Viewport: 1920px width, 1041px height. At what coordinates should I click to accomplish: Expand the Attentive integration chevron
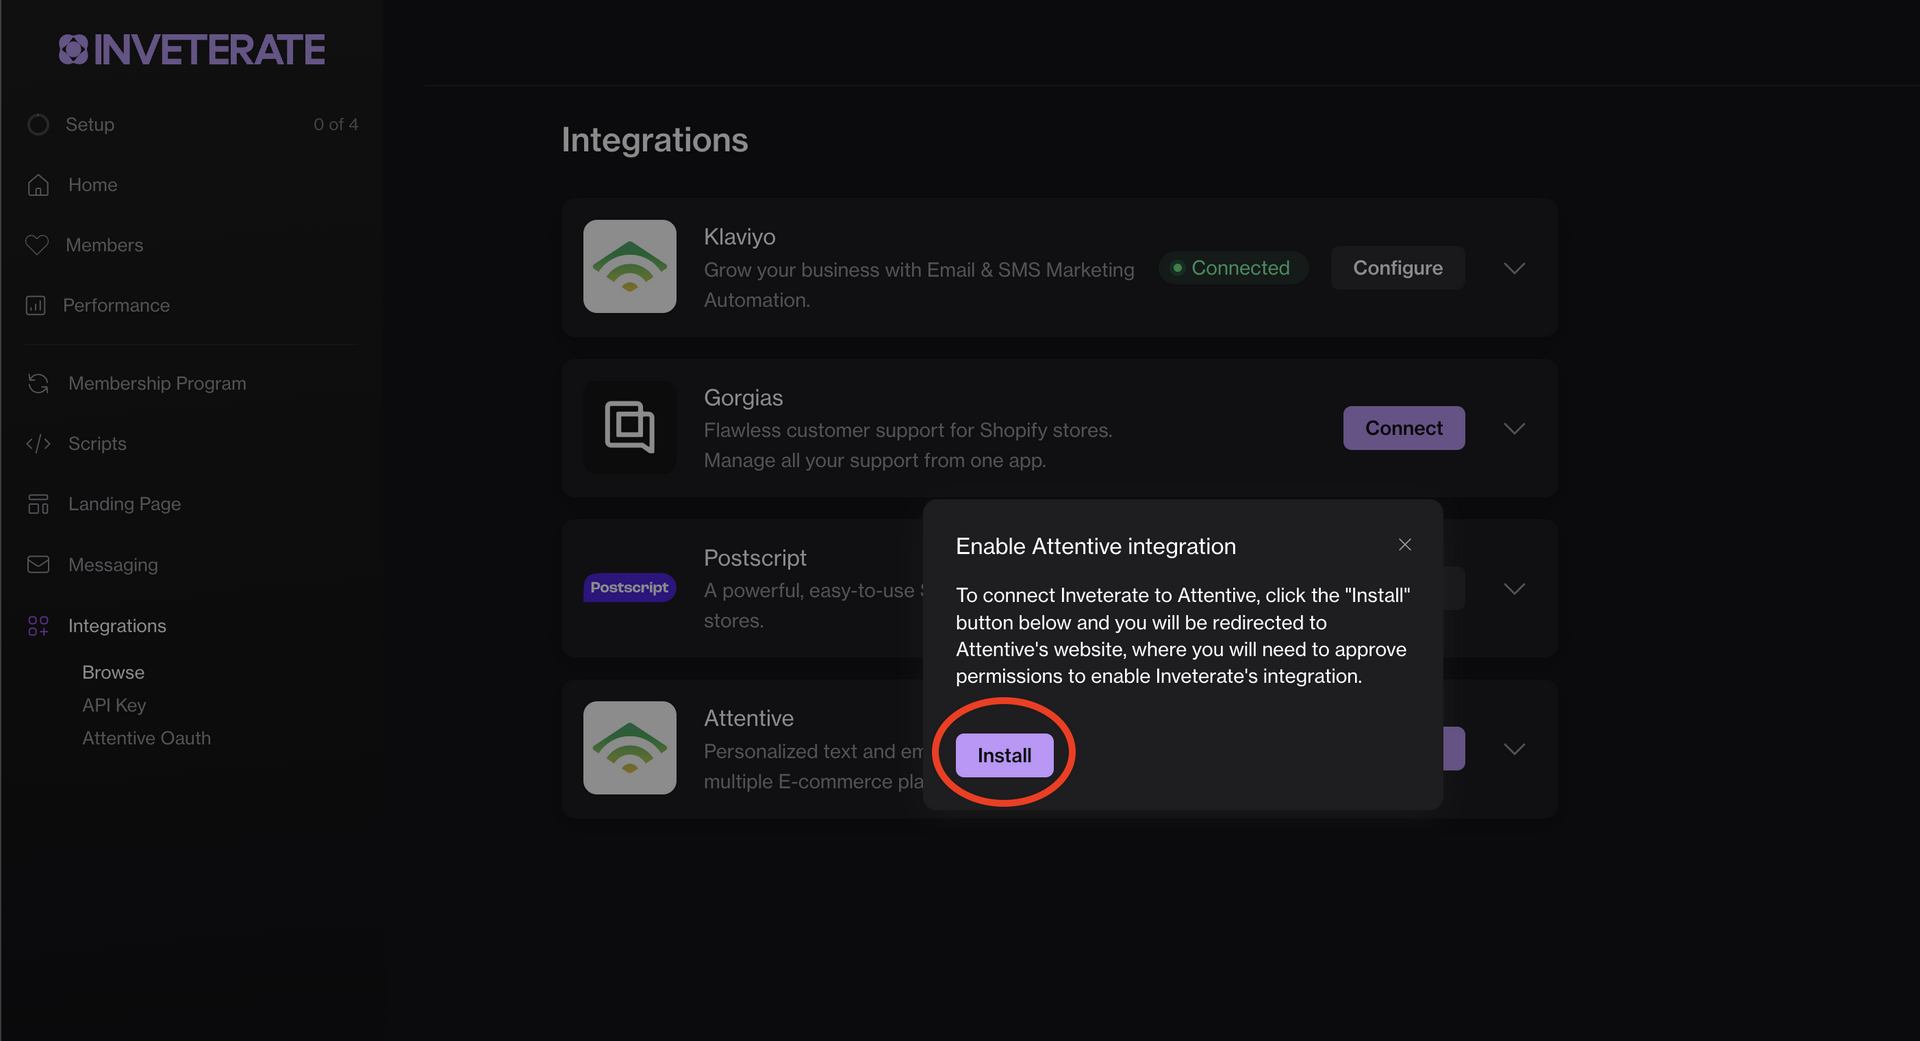click(1514, 749)
